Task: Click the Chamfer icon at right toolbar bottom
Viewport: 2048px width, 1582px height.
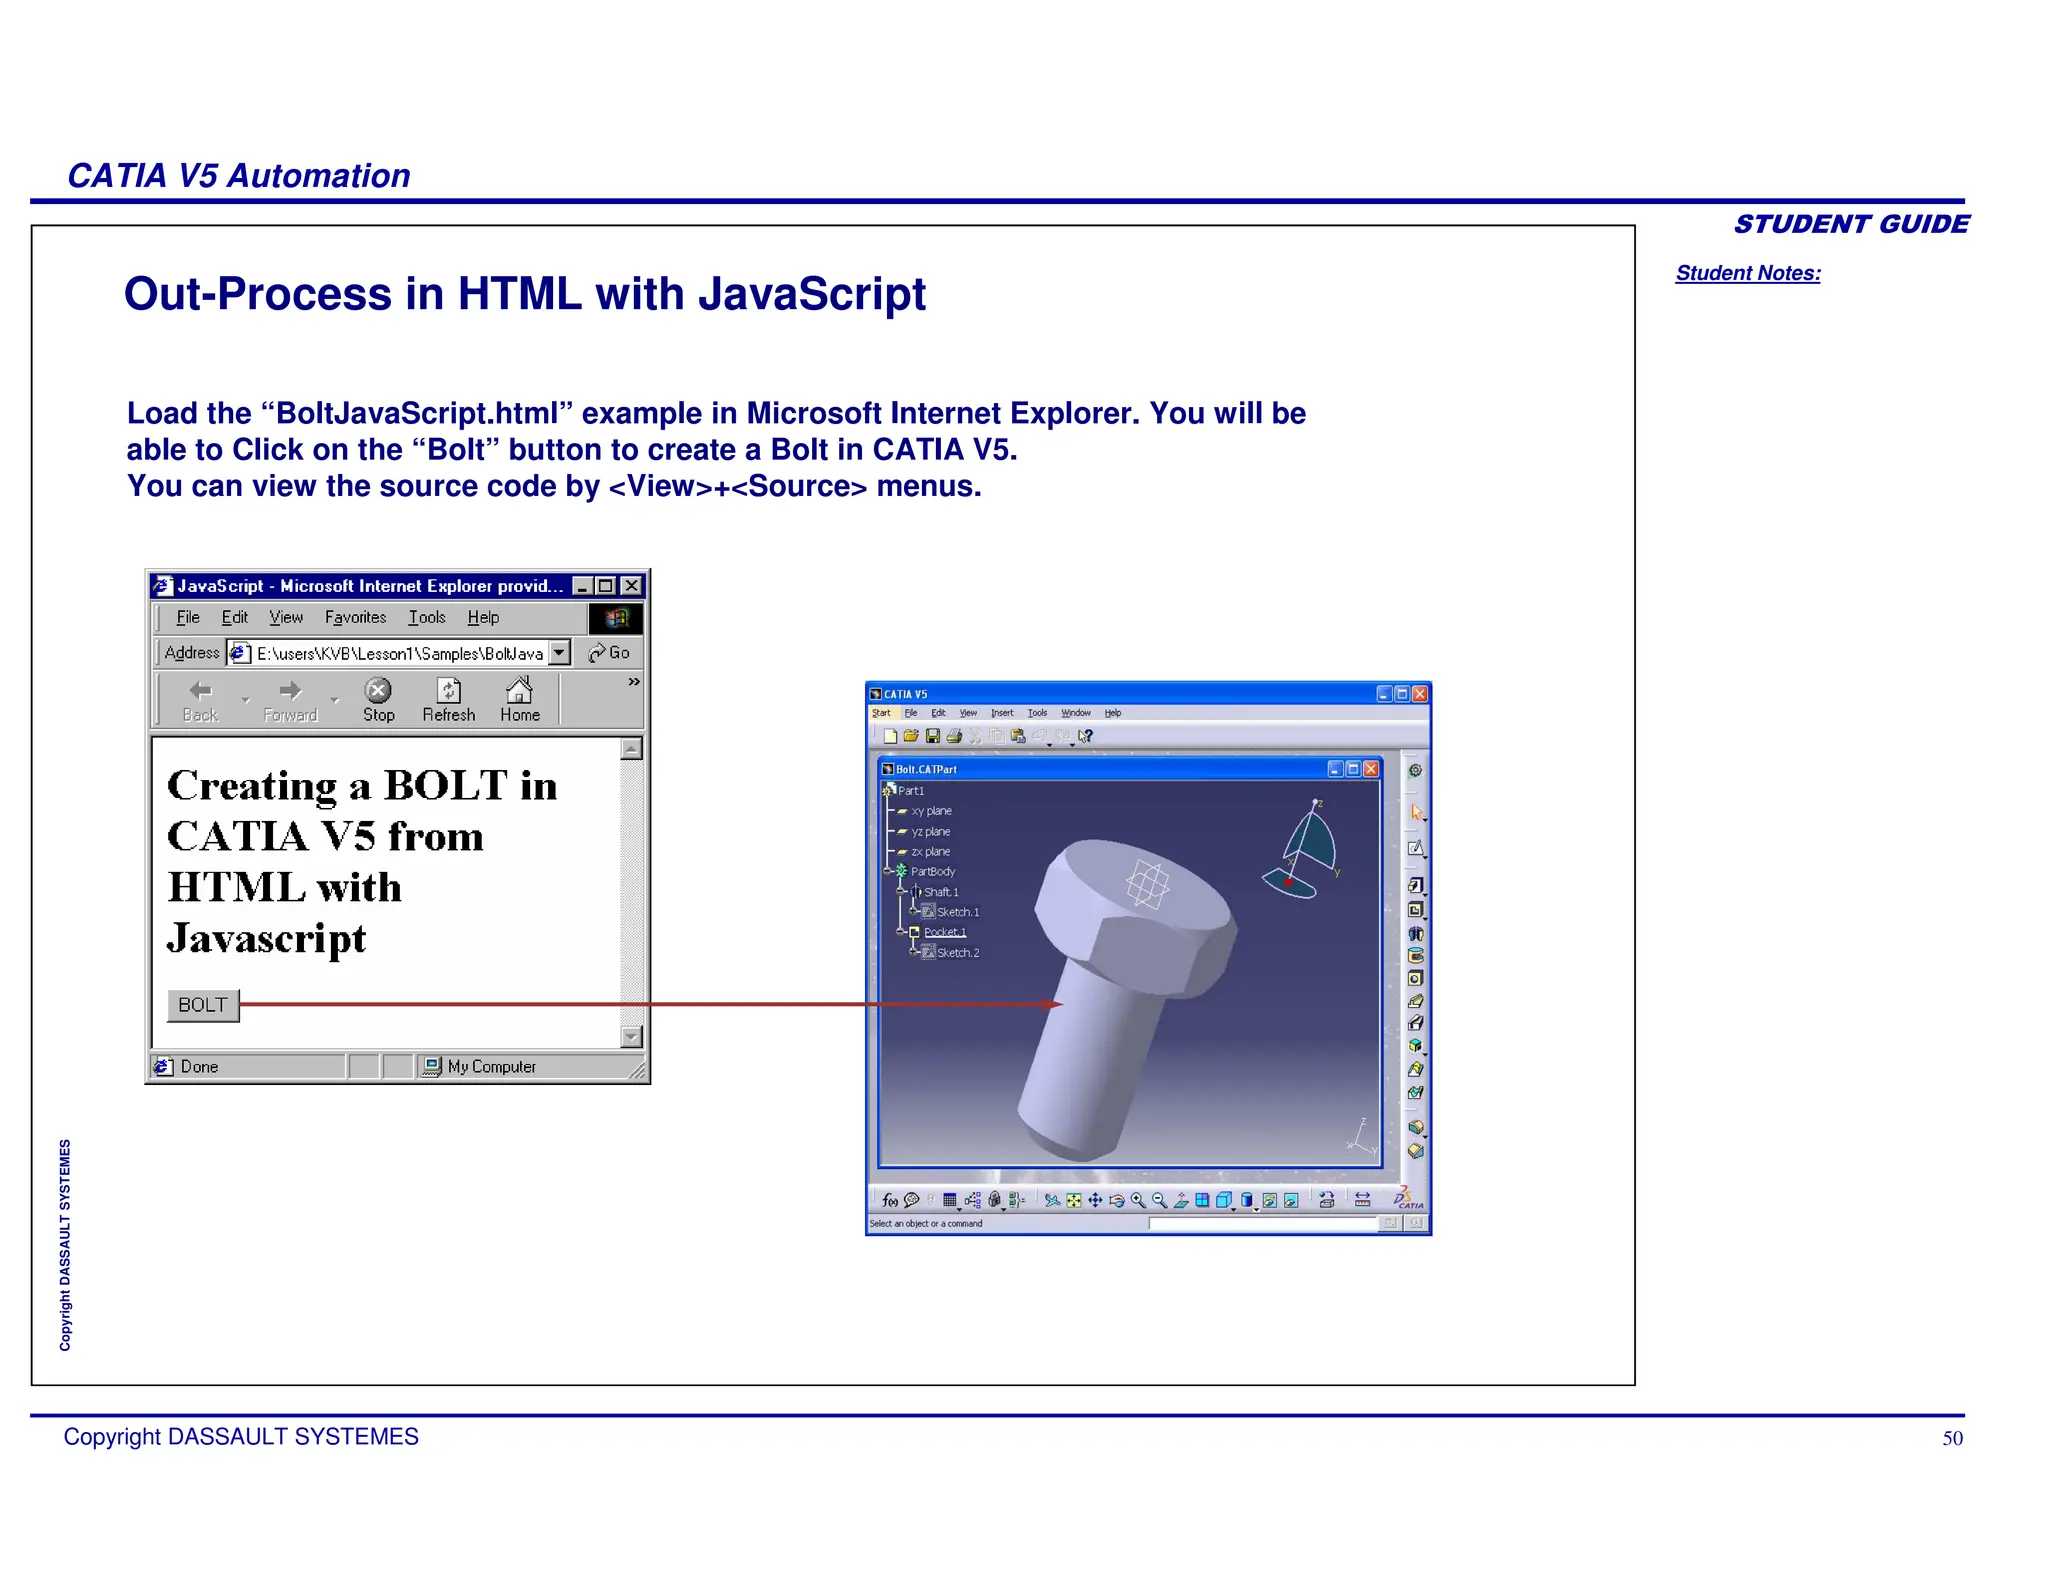Action: pos(1416,1150)
